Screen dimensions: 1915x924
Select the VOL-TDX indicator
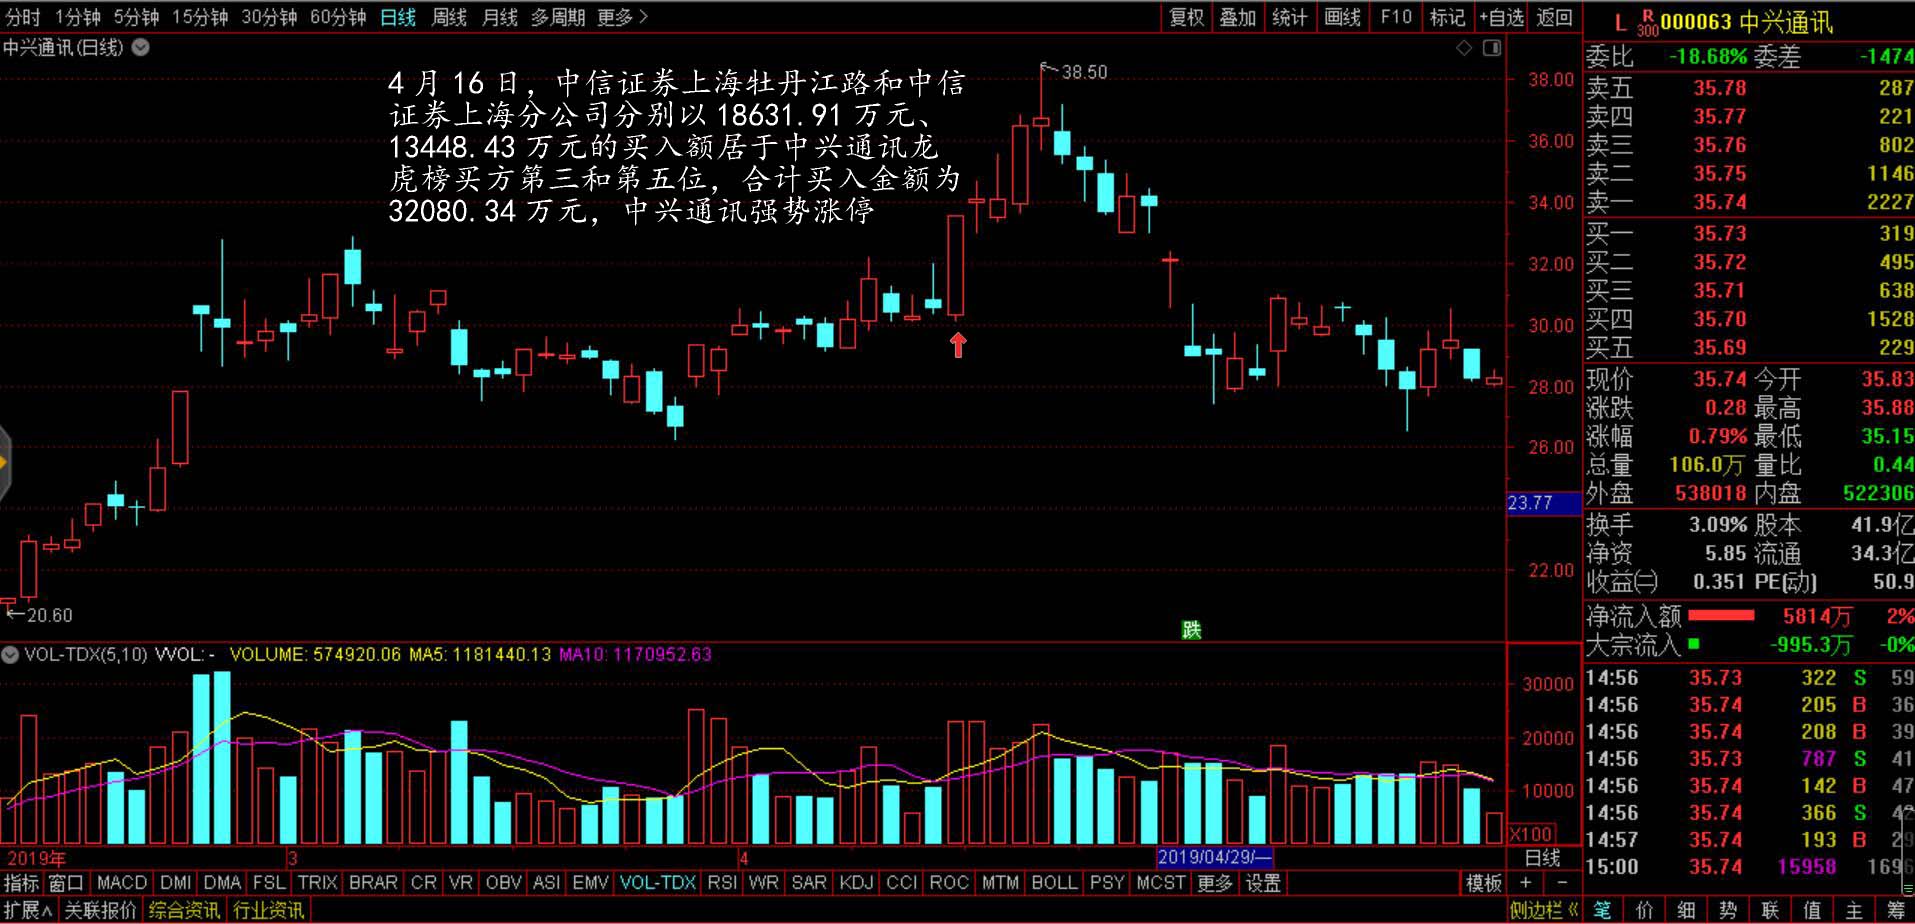tap(657, 883)
